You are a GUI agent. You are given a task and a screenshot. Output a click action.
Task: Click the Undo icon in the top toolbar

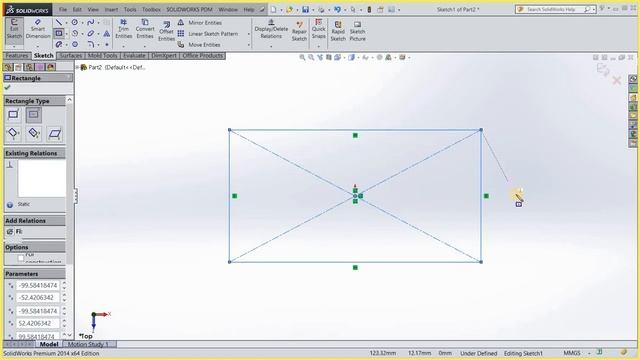[x=337, y=9]
